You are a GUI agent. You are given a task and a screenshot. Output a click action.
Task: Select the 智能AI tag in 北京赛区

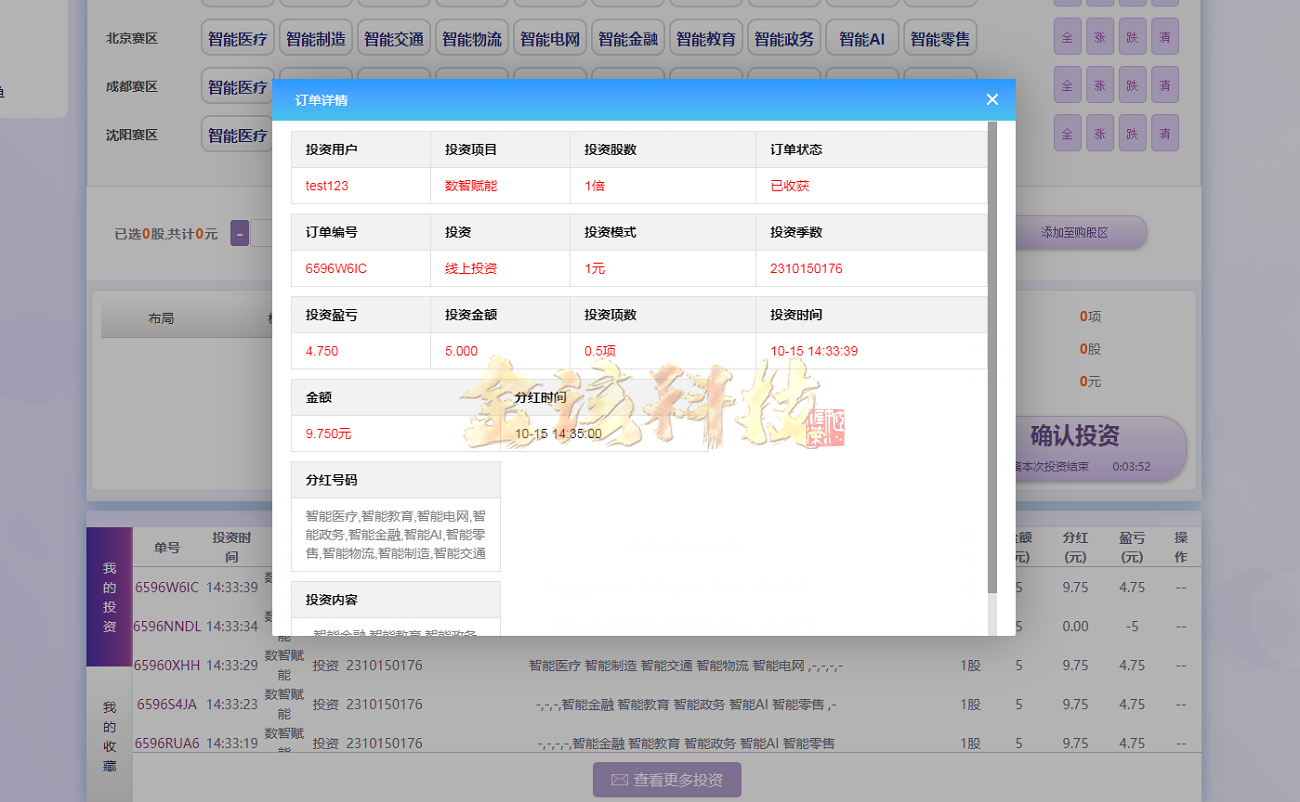pyautogui.click(x=862, y=36)
